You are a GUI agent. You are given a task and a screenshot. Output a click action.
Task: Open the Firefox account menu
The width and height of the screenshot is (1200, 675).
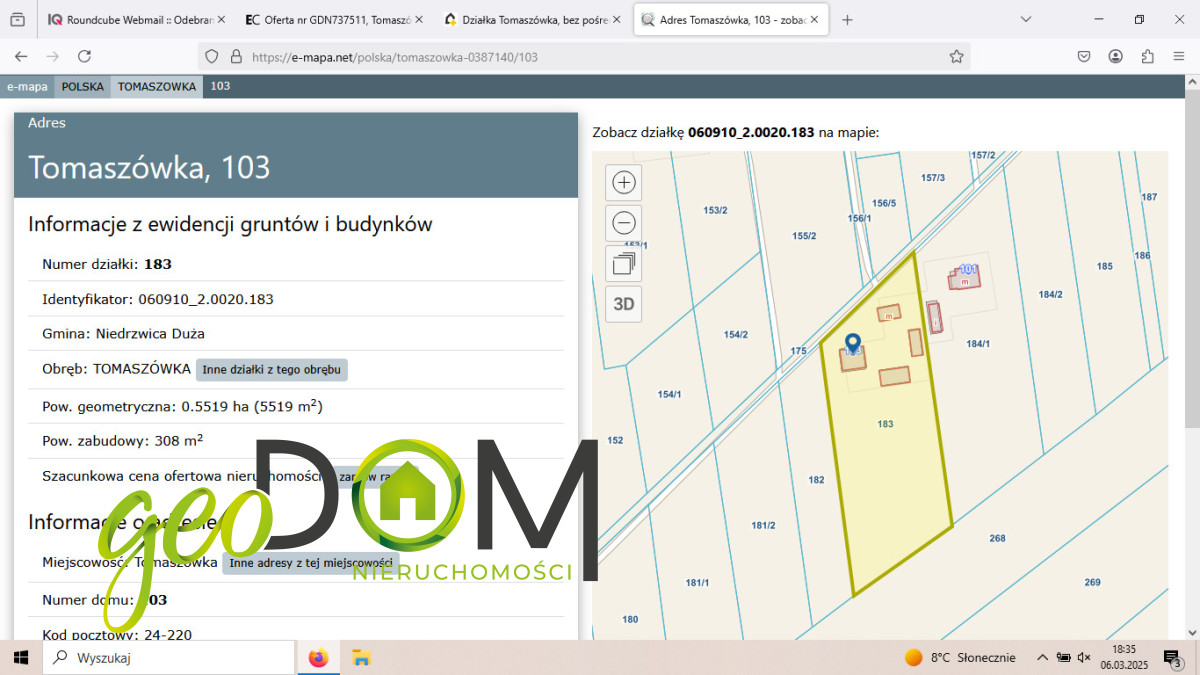pos(1116,57)
